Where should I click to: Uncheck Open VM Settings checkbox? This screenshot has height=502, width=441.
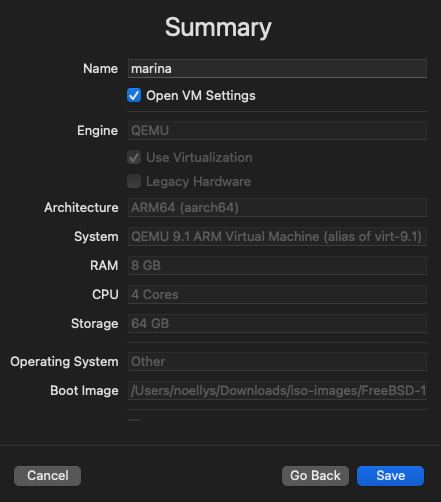pyautogui.click(x=134, y=95)
